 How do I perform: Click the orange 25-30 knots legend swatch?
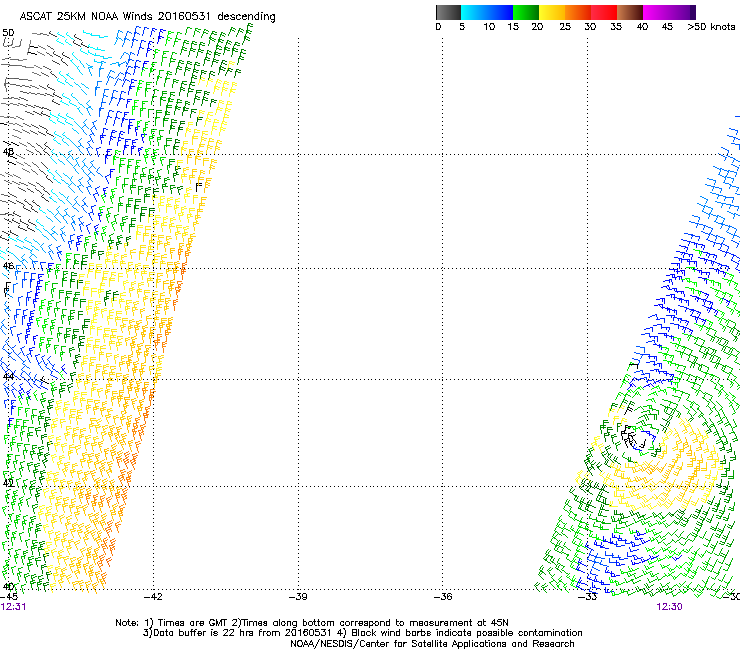click(578, 12)
